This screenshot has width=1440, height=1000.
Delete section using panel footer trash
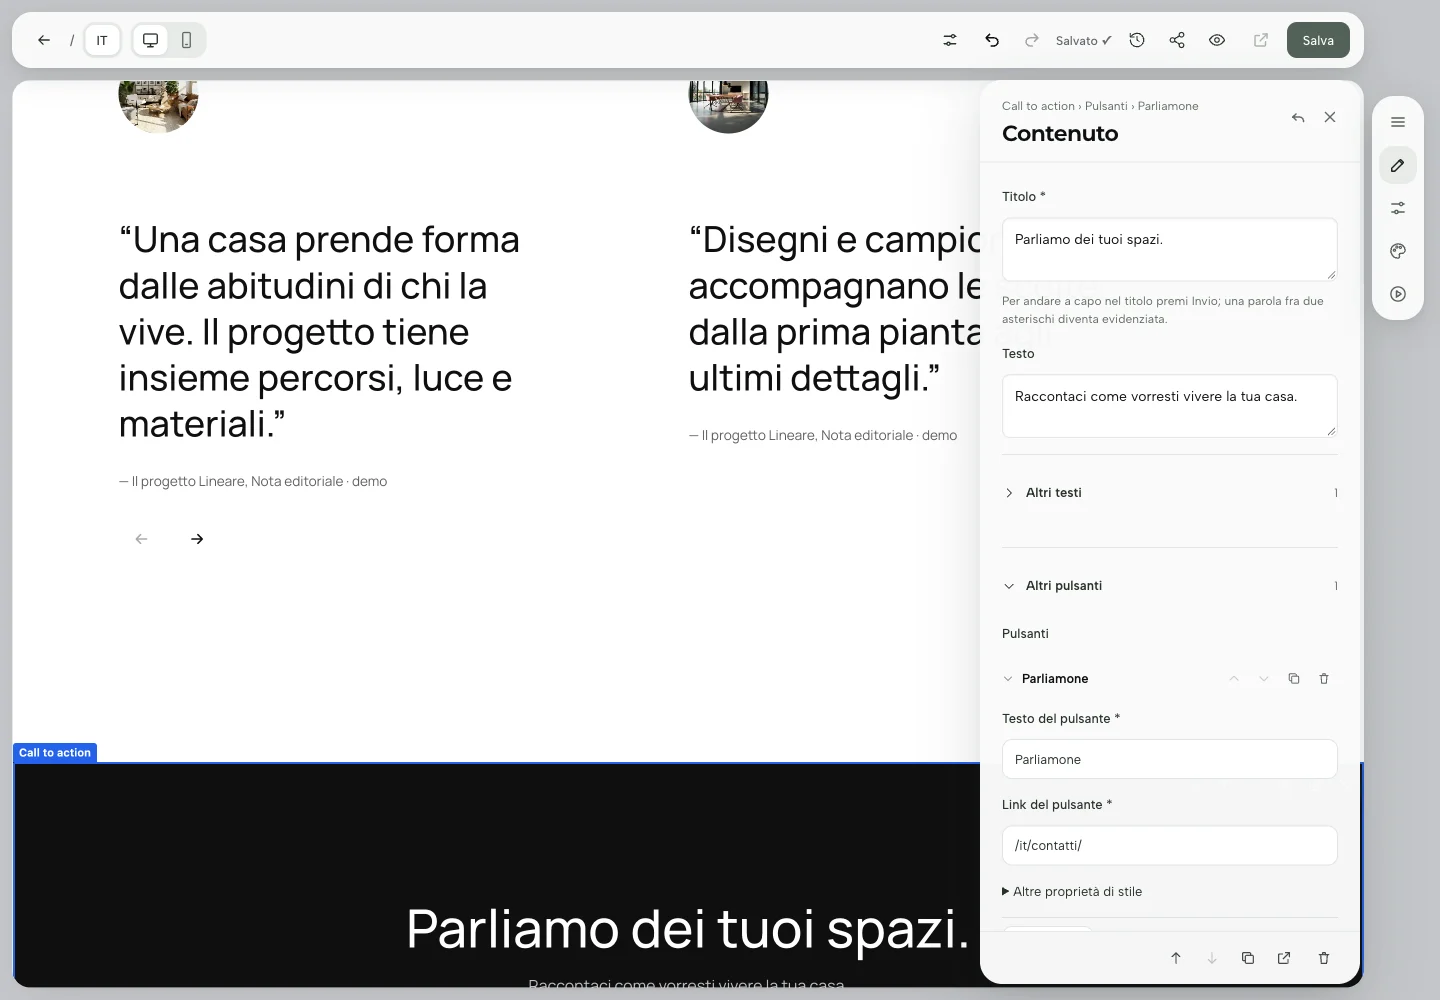pyautogui.click(x=1324, y=958)
